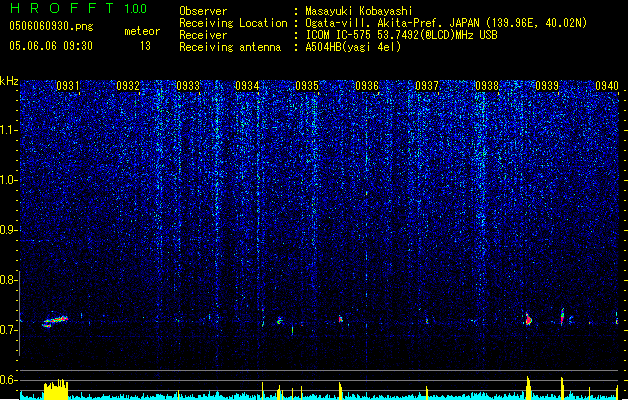Click the date stamp 05.06.06 09:30
629x400 pixels.
(x=51, y=46)
